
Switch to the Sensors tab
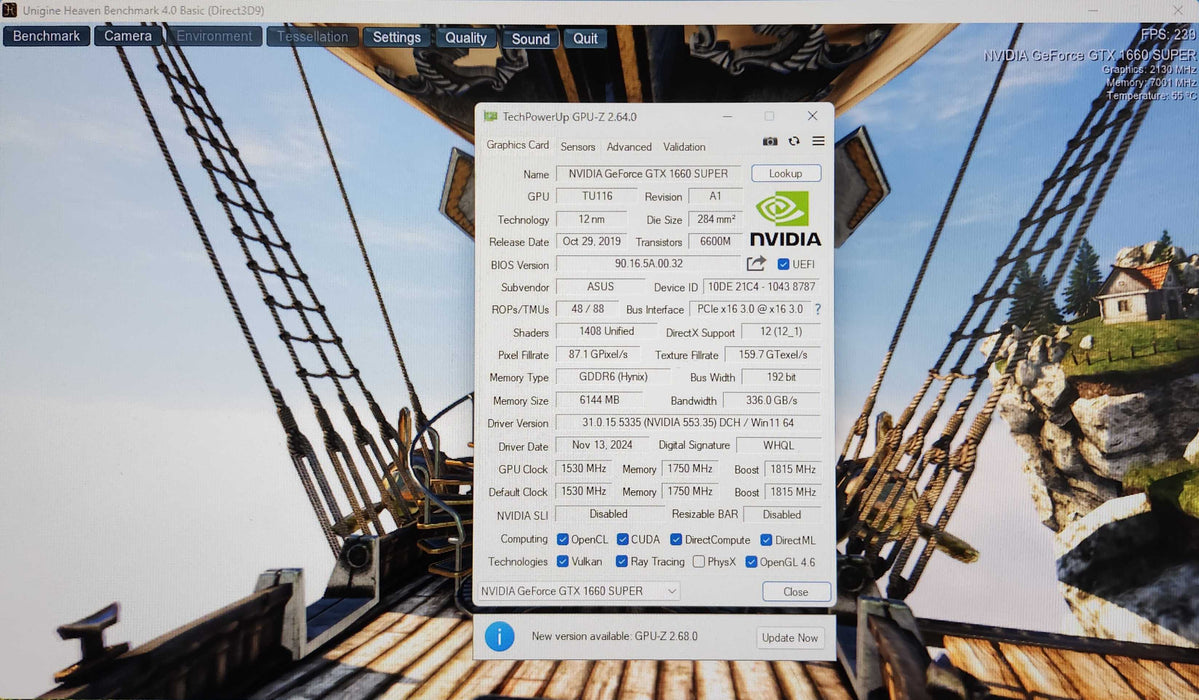click(578, 147)
